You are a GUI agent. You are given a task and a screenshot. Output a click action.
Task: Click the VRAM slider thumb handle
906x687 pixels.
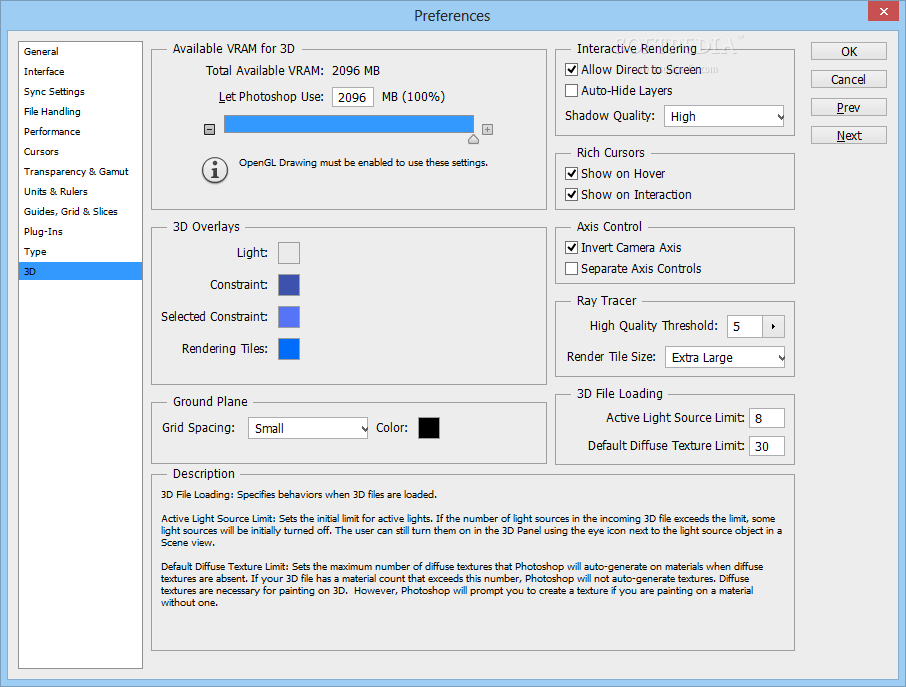(x=473, y=139)
